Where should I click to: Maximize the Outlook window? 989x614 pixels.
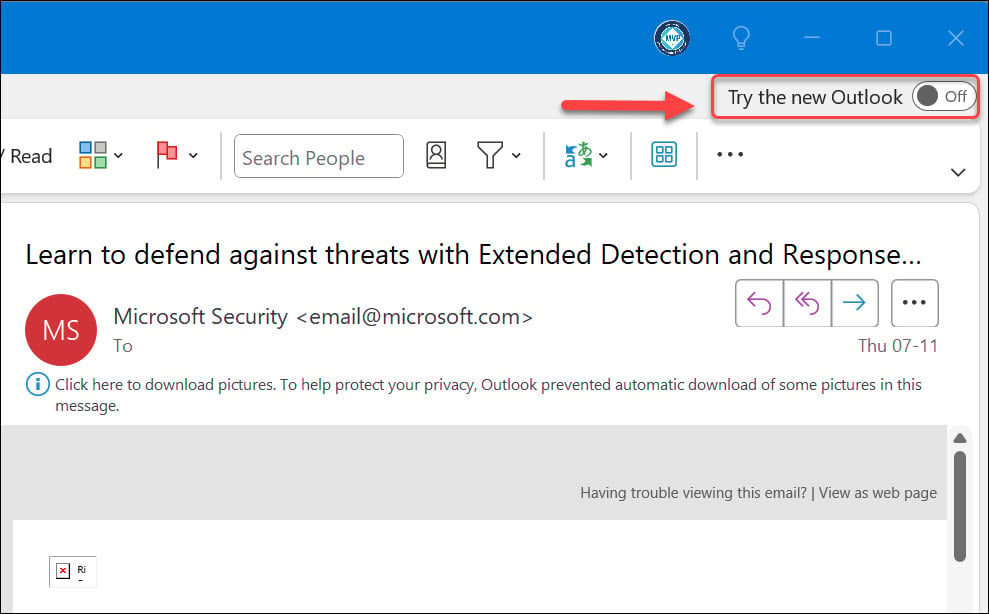884,38
